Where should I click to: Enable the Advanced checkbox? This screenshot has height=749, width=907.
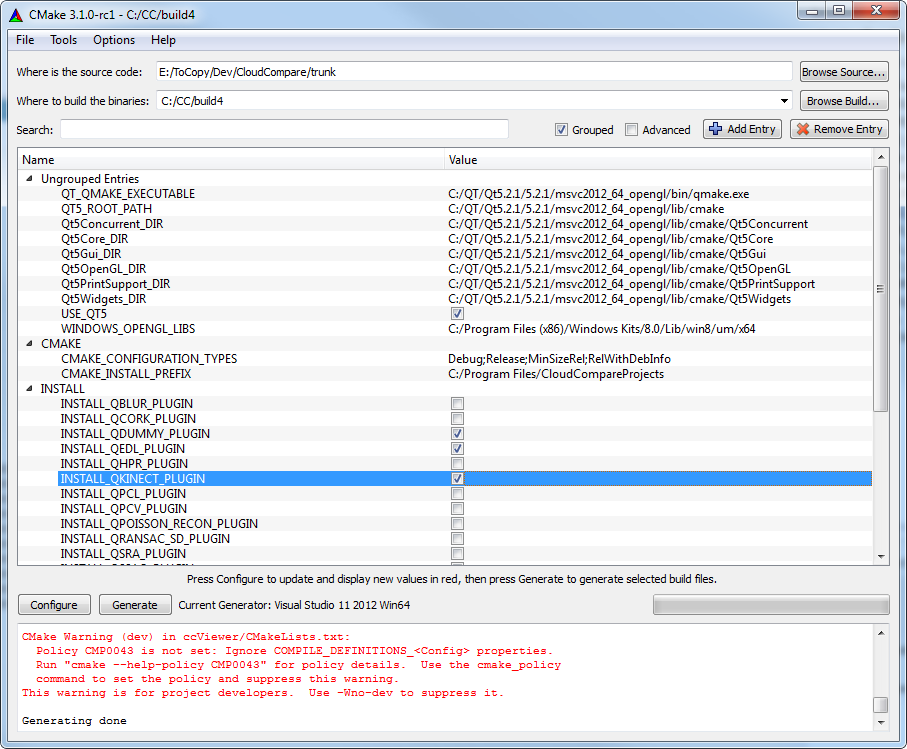click(x=631, y=129)
